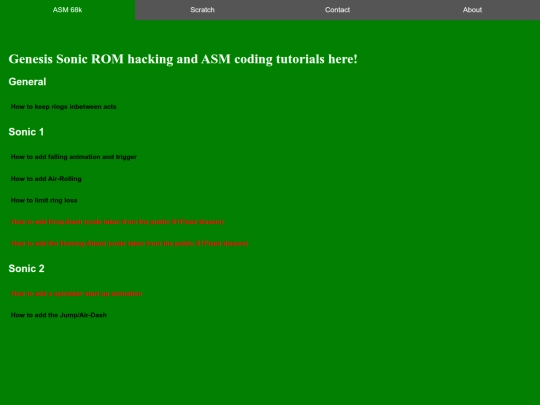
Task: Go to the Contact page
Action: (338, 10)
